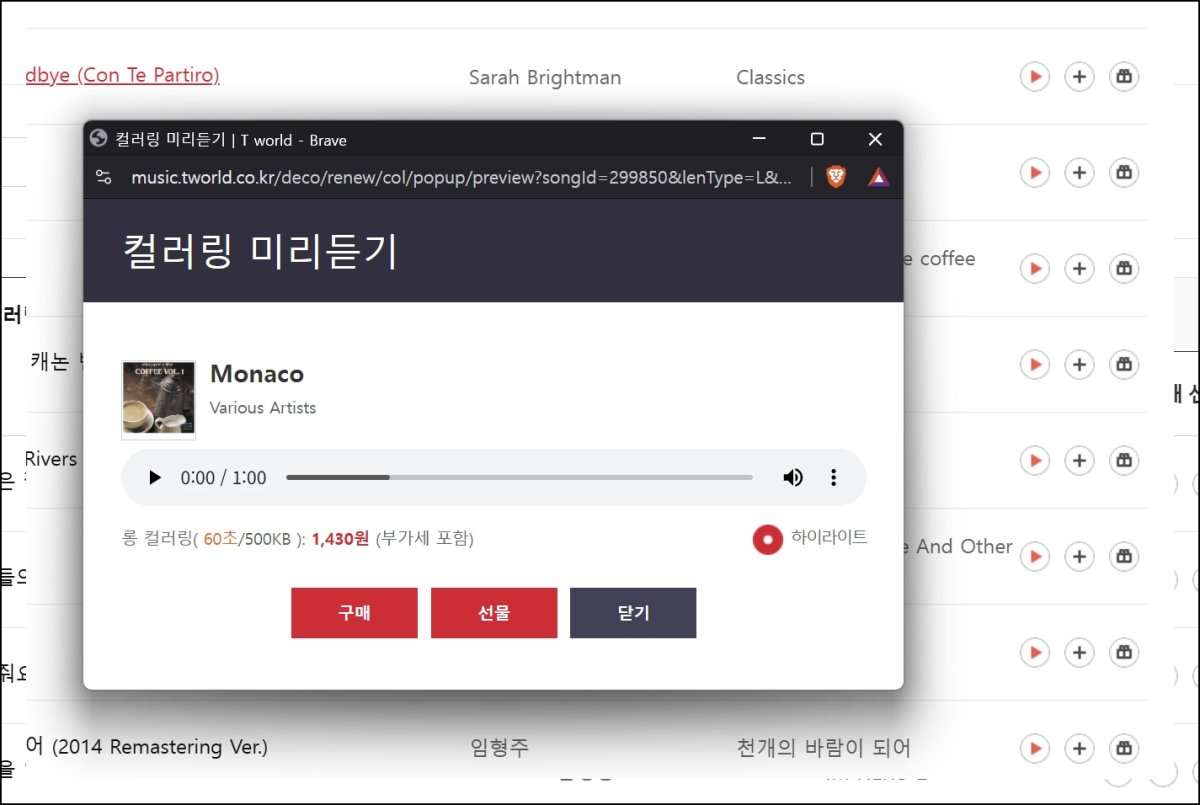Open audio player more options menu
This screenshot has height=805, width=1200.
click(x=833, y=478)
